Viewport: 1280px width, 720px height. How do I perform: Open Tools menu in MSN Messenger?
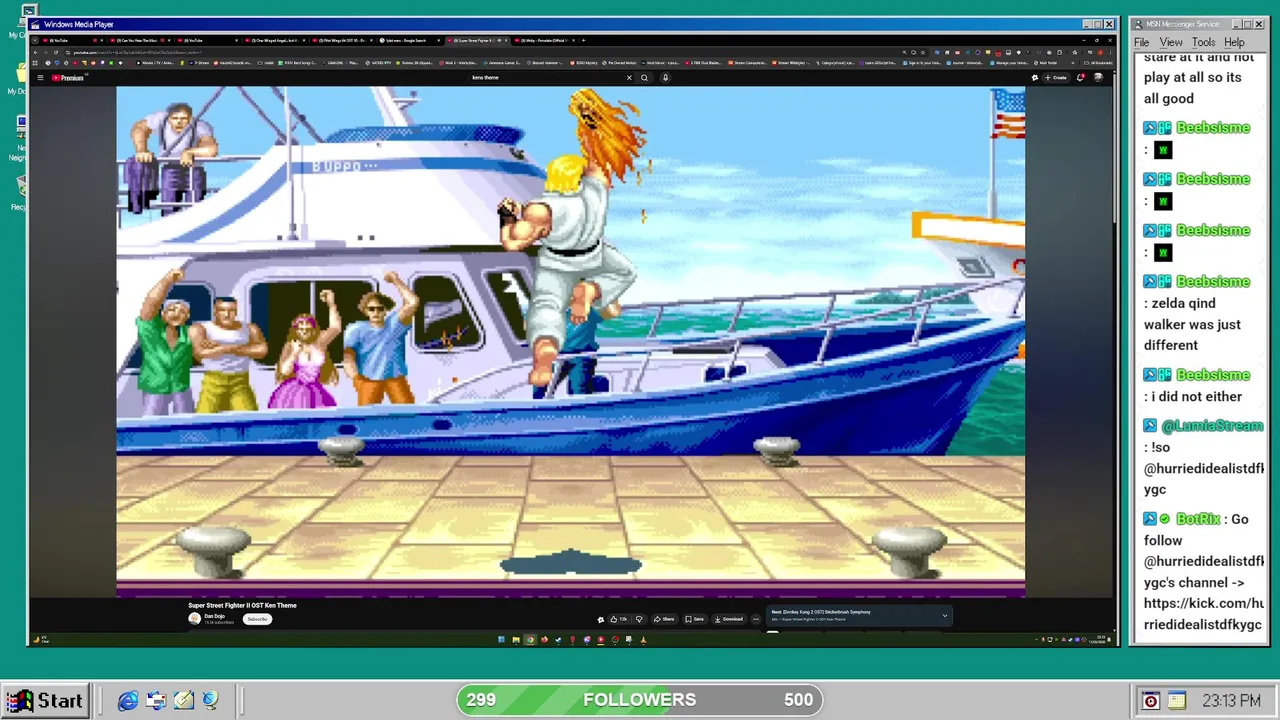1203,42
